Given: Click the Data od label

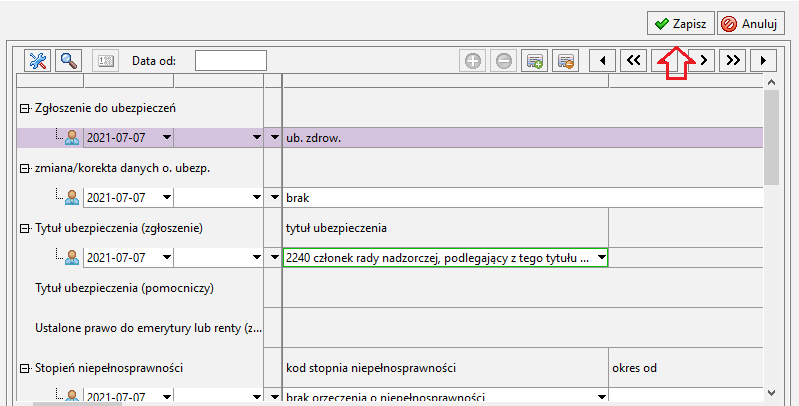Looking at the screenshot, I should (154, 61).
